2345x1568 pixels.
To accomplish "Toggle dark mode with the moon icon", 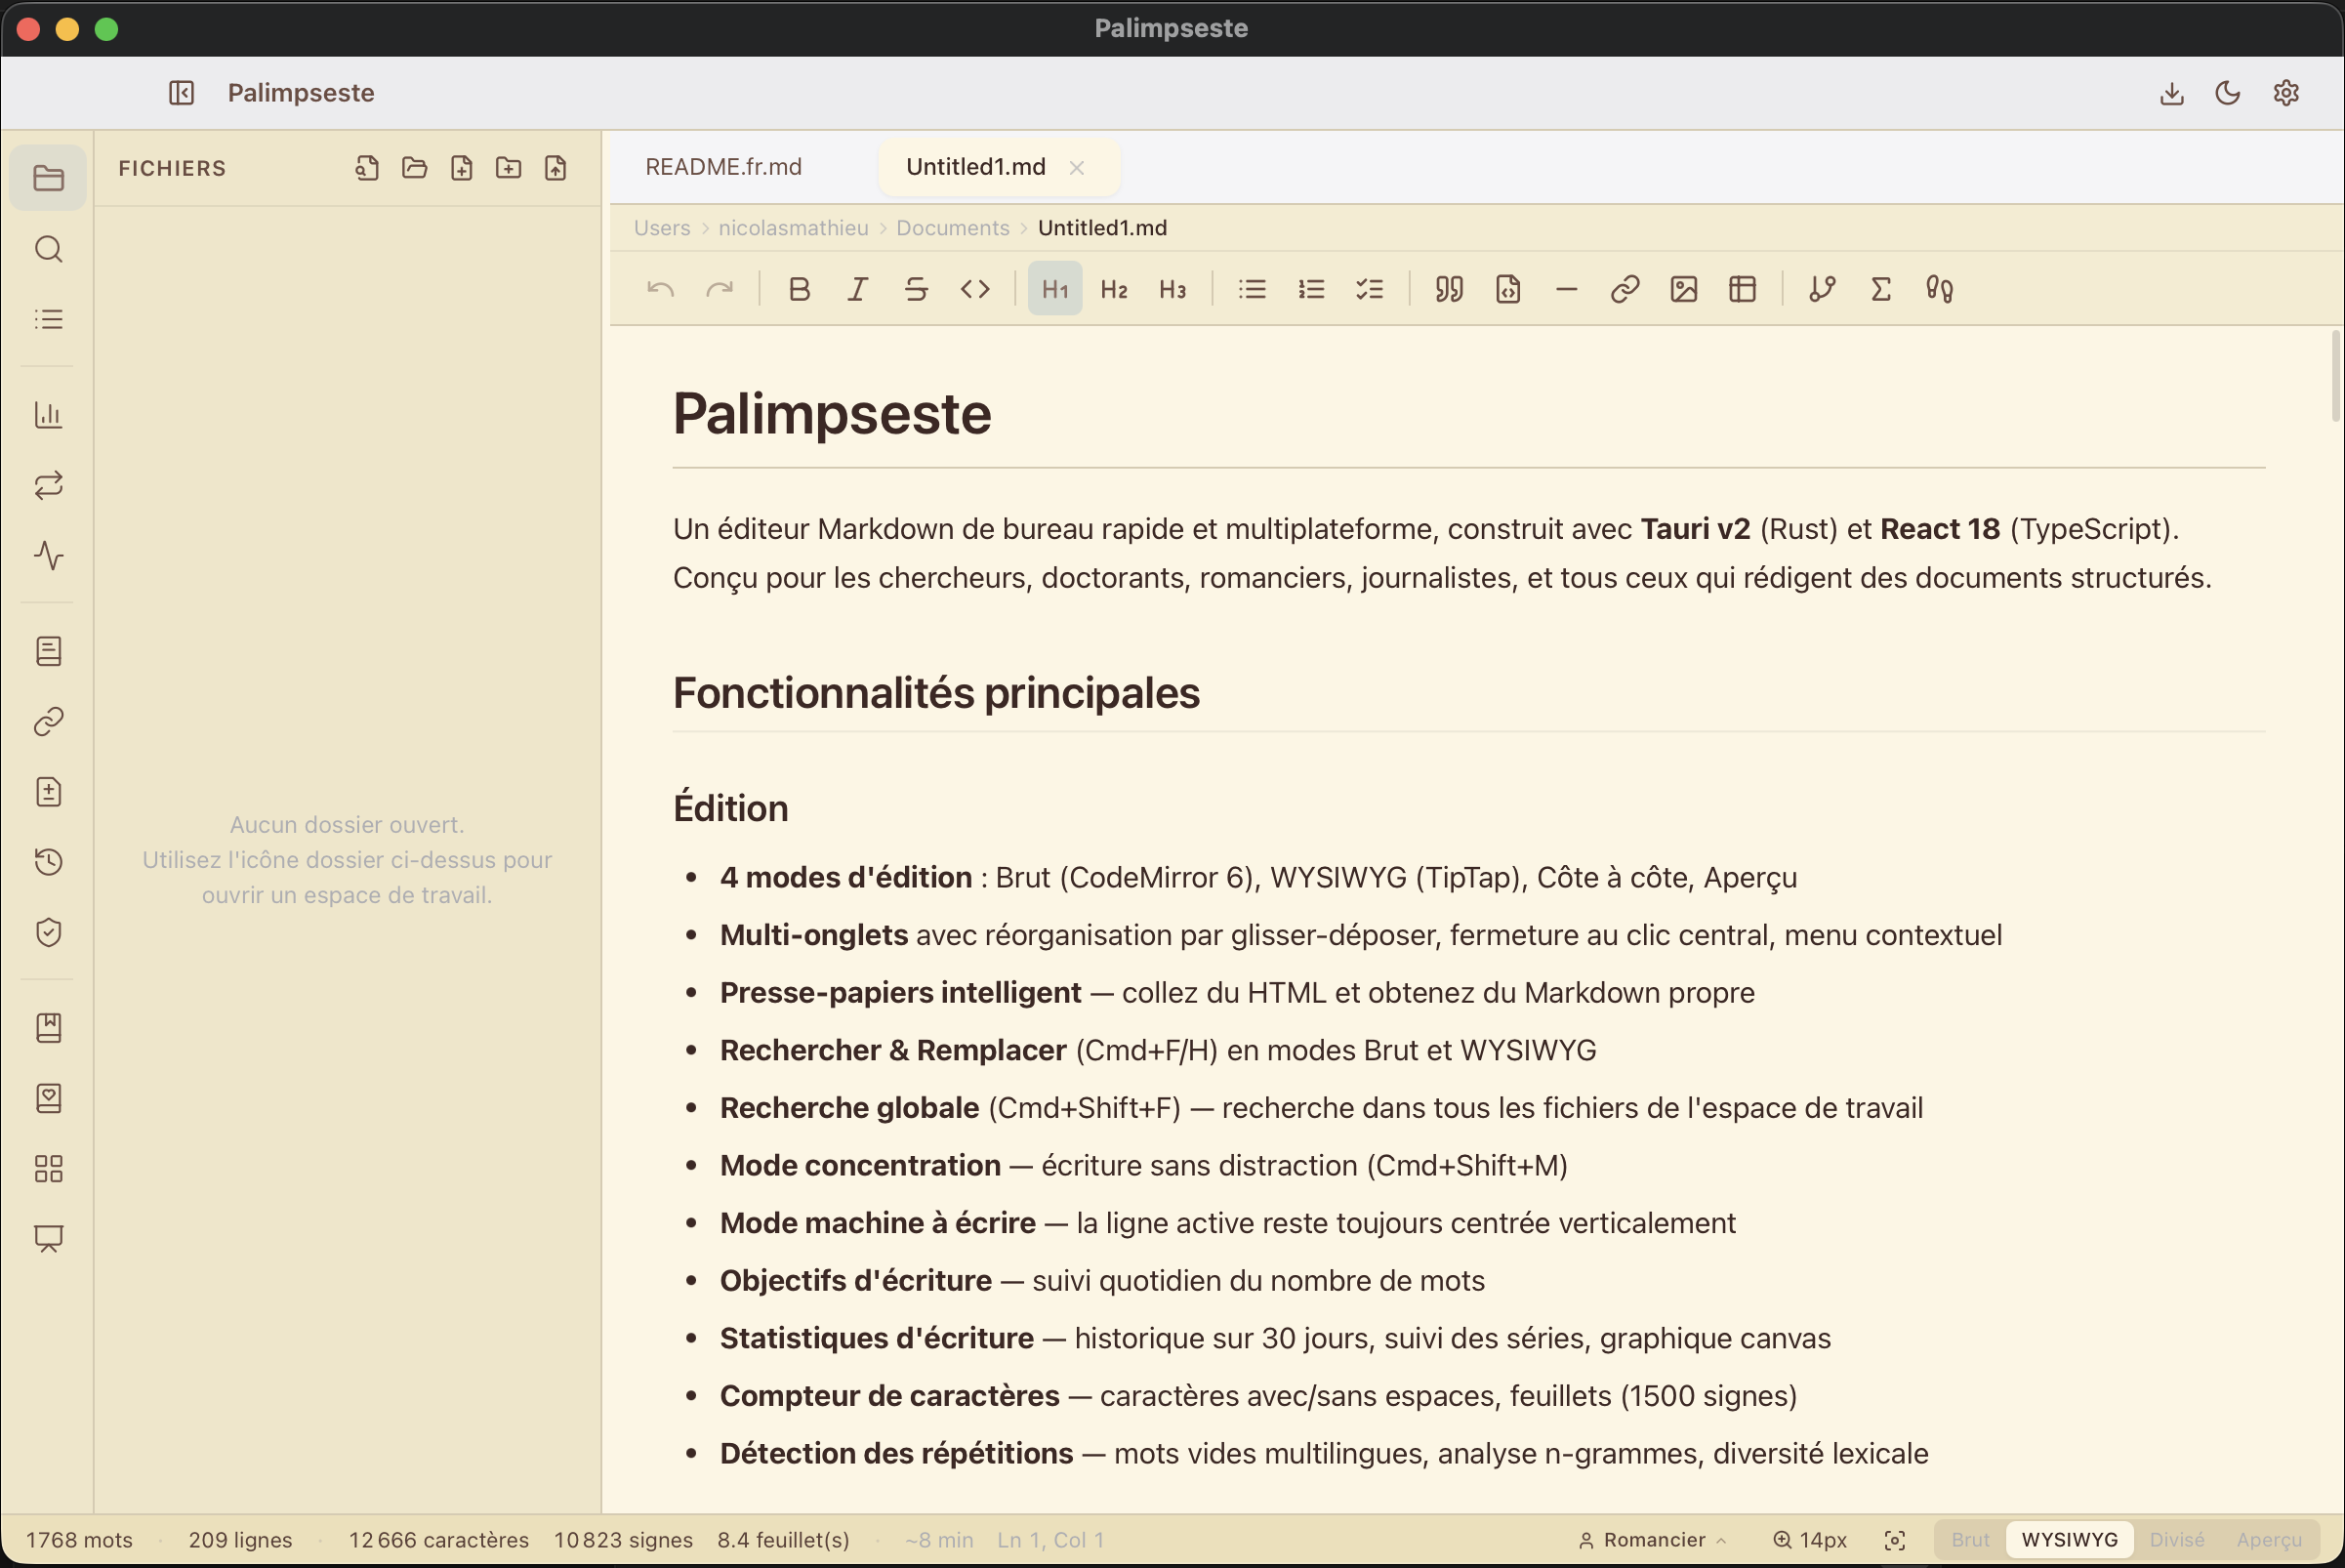I will [2228, 93].
